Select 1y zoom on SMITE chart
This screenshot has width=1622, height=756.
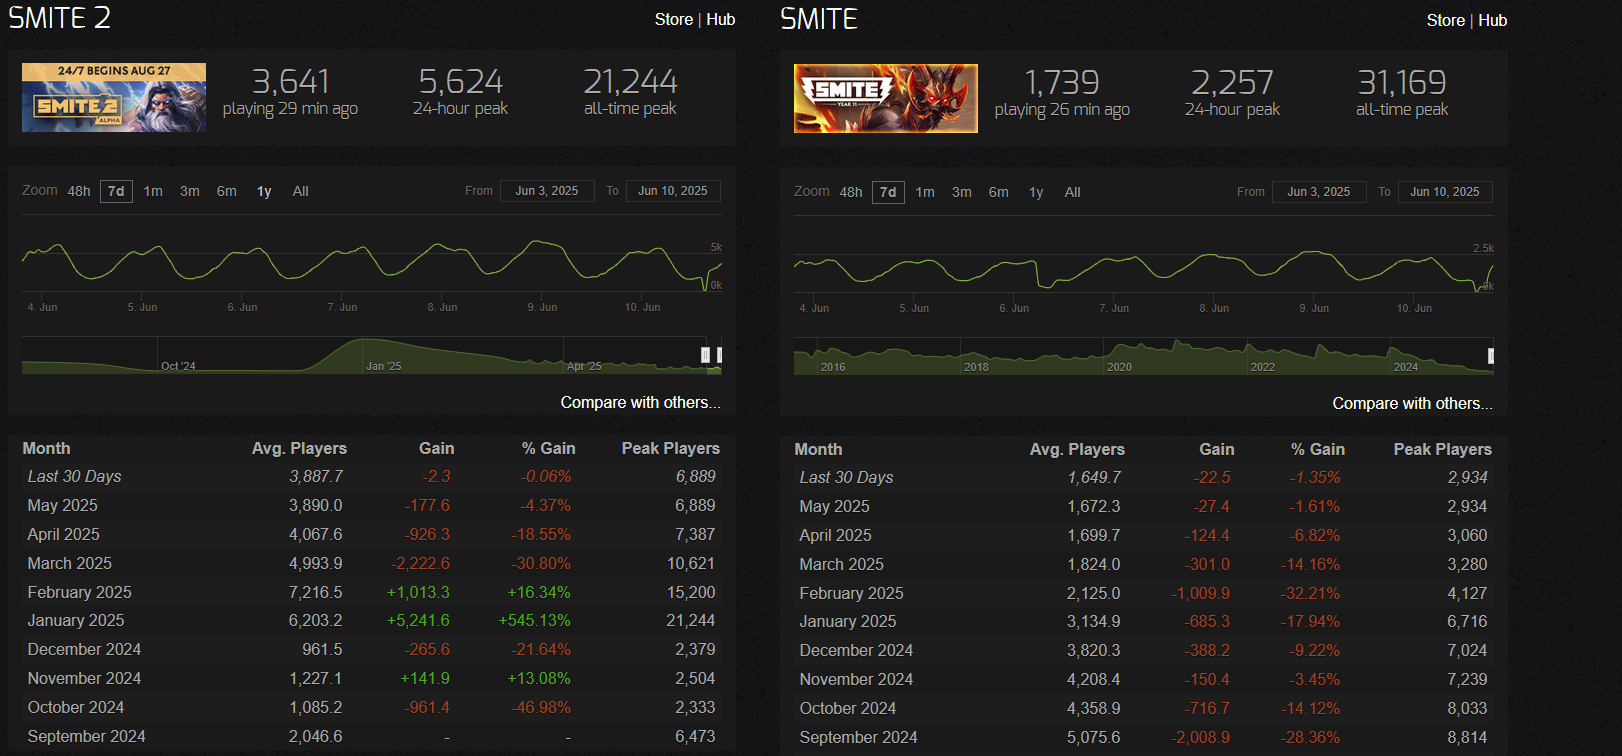click(x=1036, y=192)
